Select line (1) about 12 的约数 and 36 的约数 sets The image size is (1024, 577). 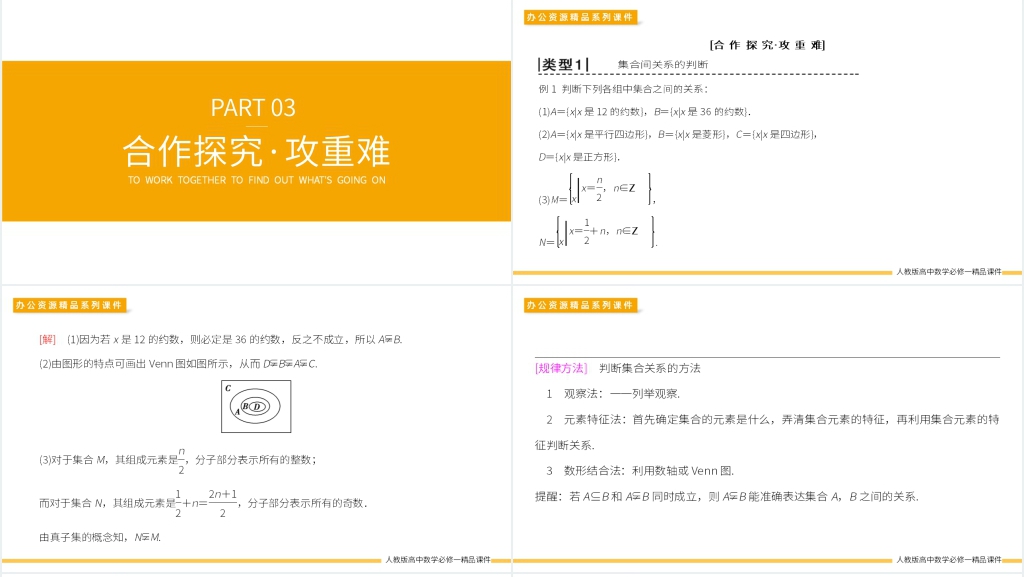645,112
